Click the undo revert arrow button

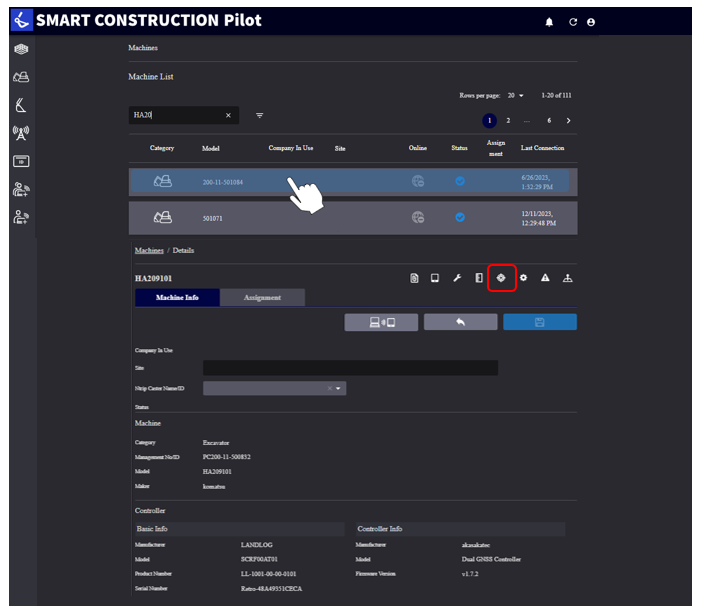pyautogui.click(x=460, y=322)
